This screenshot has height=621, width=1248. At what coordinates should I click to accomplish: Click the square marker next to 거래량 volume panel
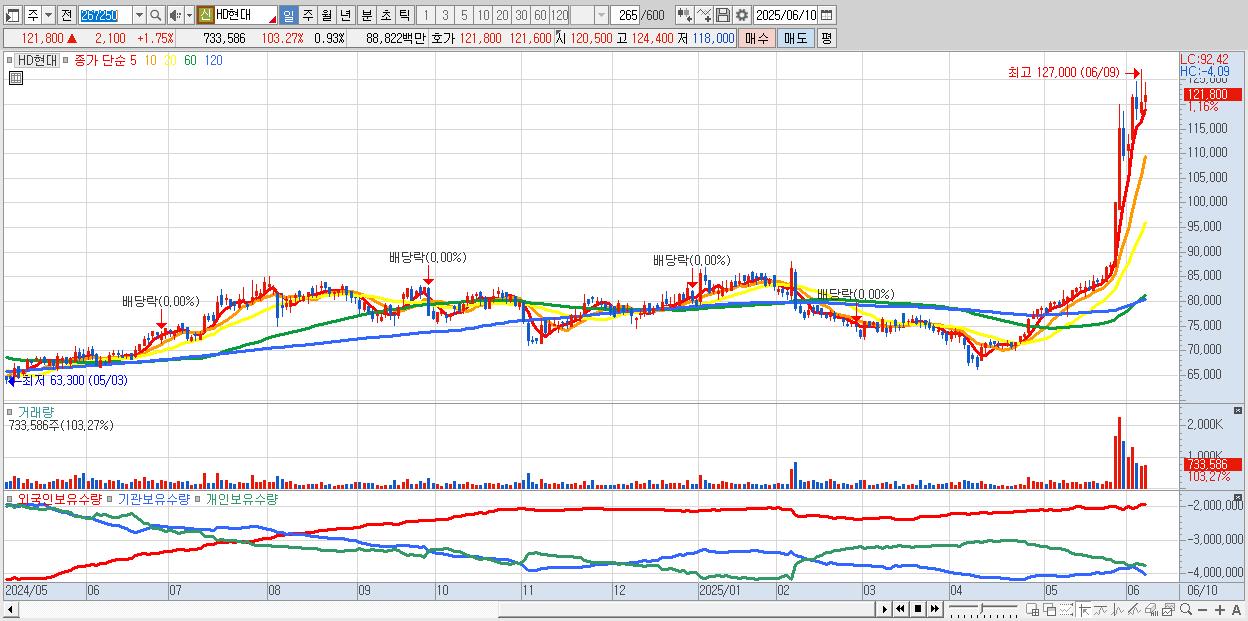[10, 411]
